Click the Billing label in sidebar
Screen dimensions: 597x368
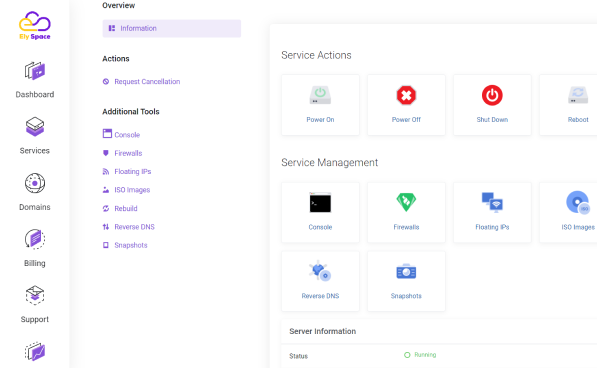point(35,263)
